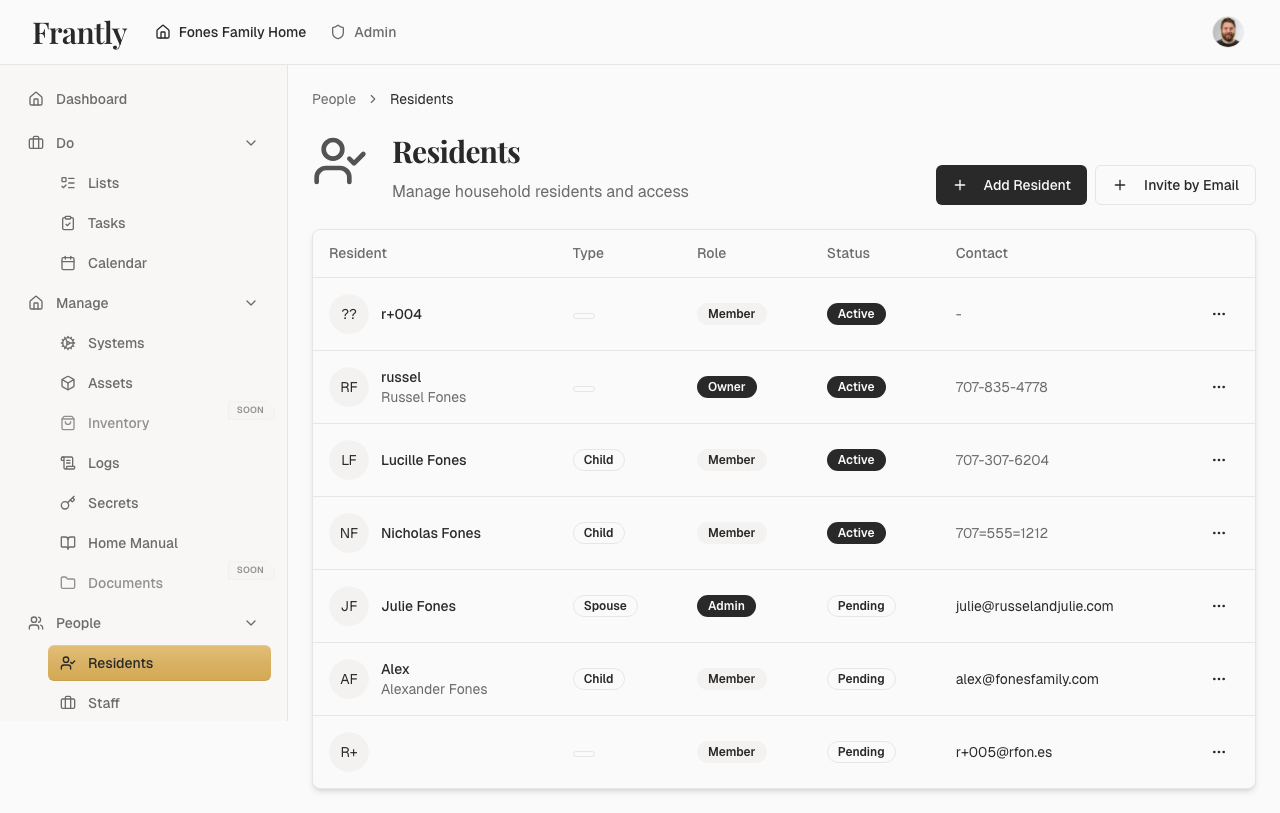
Task: Open the Tasks section
Action: coord(108,223)
